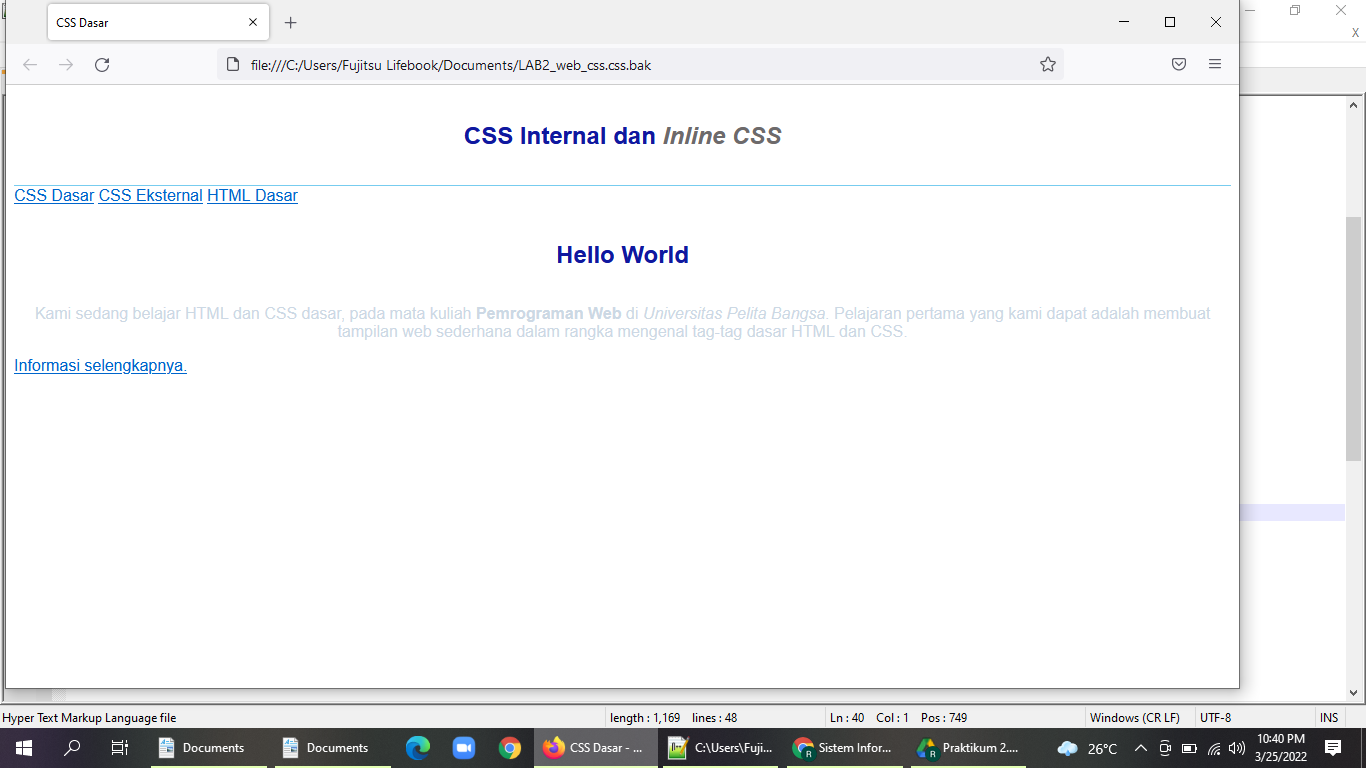Screen dimensions: 1366x768
Task: Bookmark this page with the star
Action: (x=1048, y=65)
